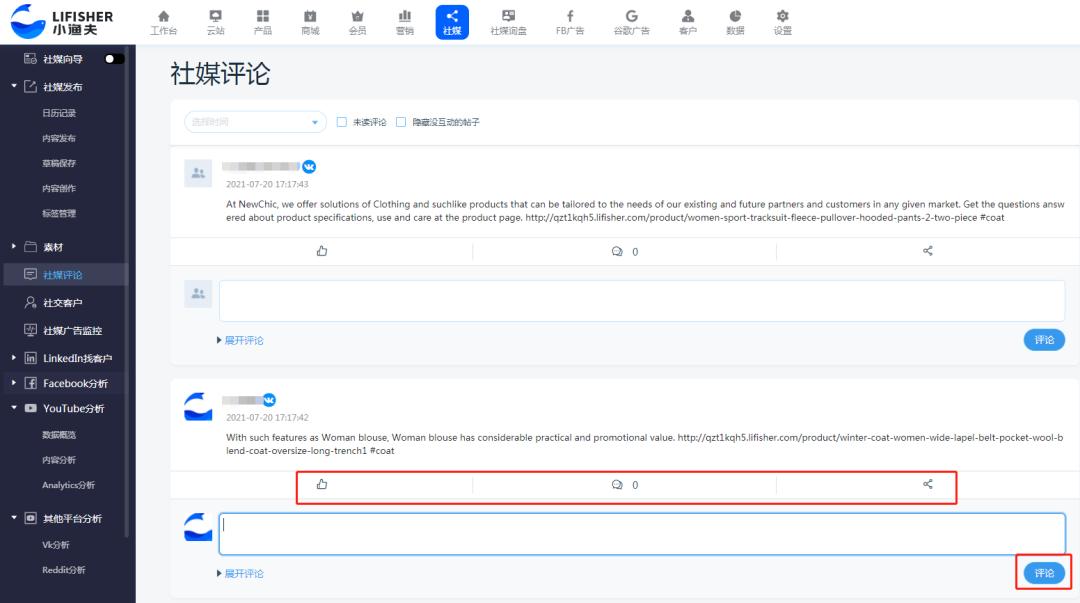1080x603 pixels.
Task: Expand the 素材 sidebar group
Action: (x=14, y=246)
